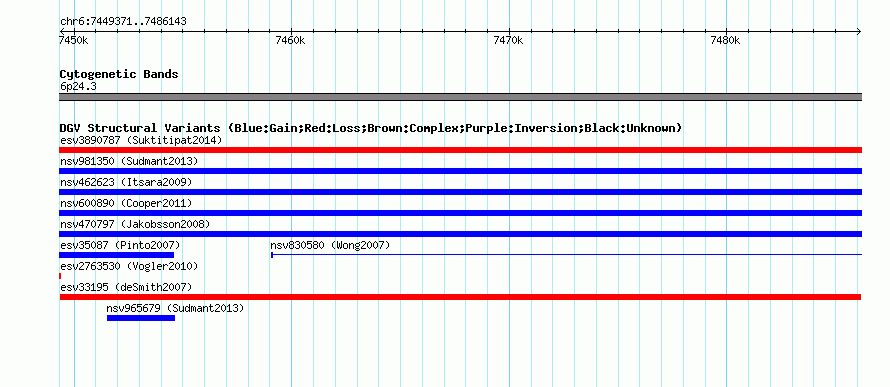Select the blue nsv470797 gain bar

click(460, 234)
